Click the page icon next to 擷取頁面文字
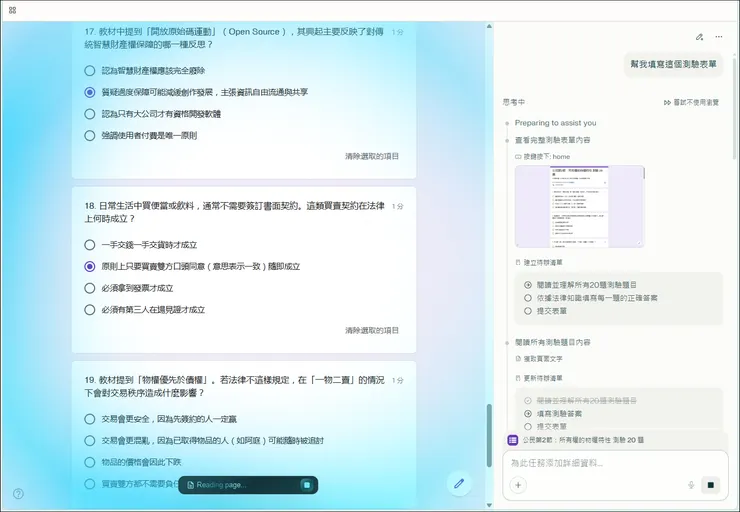 coord(518,359)
